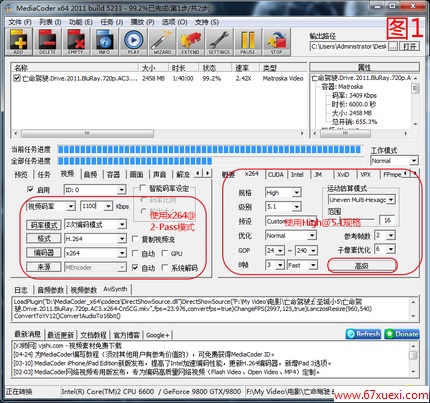Launch the WIZARD toolbar icon

[x=162, y=42]
